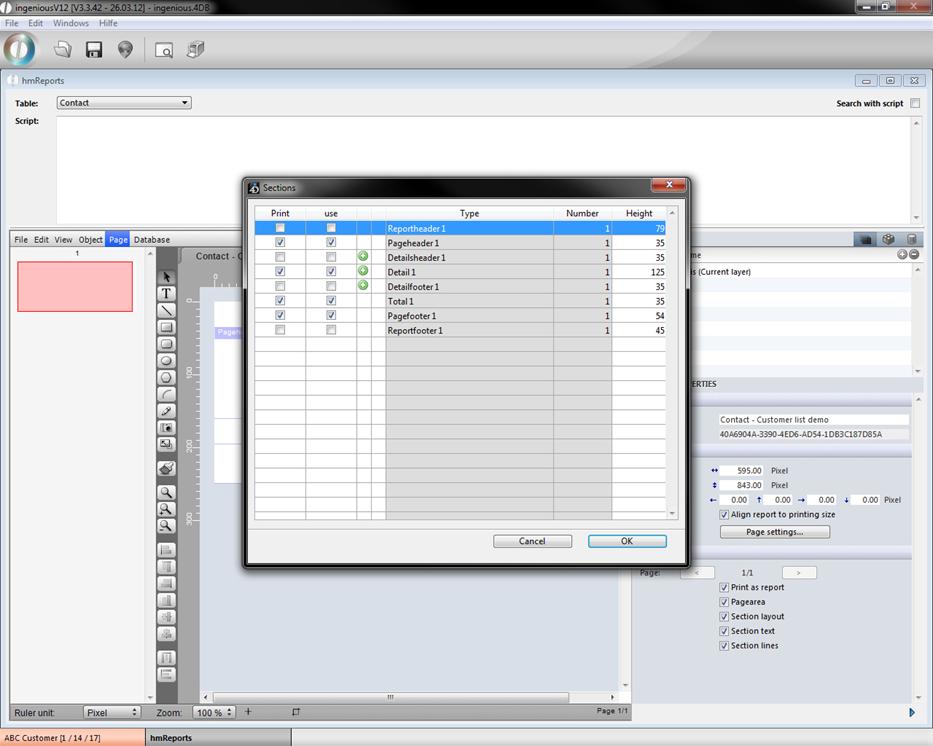Image resolution: width=933 pixels, height=746 pixels.
Task: Select the Text tool in the tool palette
Action: (x=166, y=294)
